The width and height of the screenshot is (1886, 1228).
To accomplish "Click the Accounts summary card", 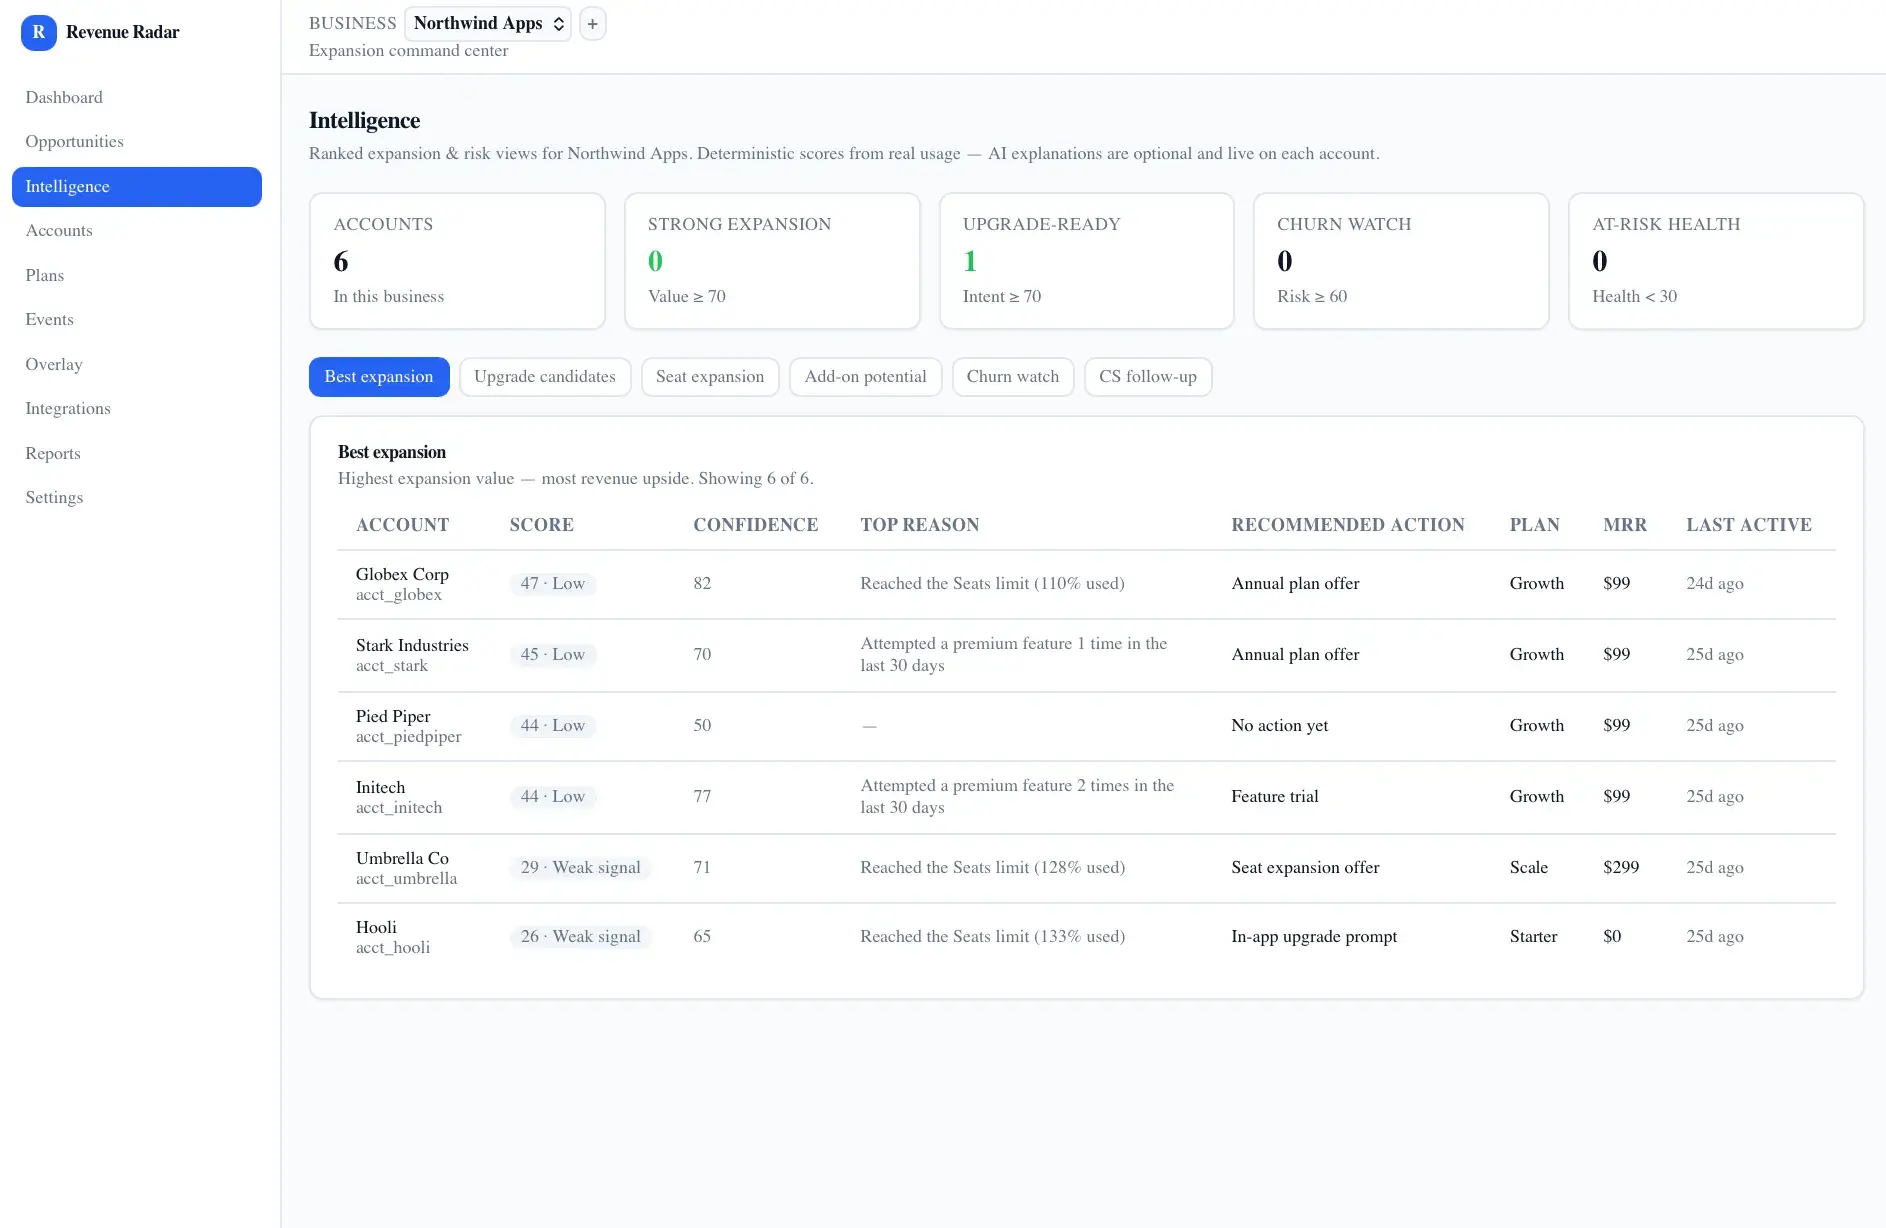I will [457, 261].
